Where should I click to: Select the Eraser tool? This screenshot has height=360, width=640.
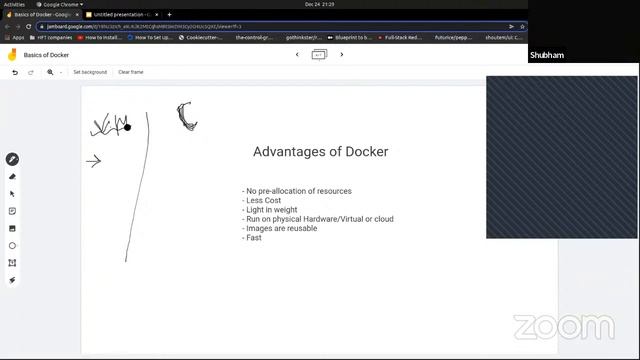[x=12, y=177]
